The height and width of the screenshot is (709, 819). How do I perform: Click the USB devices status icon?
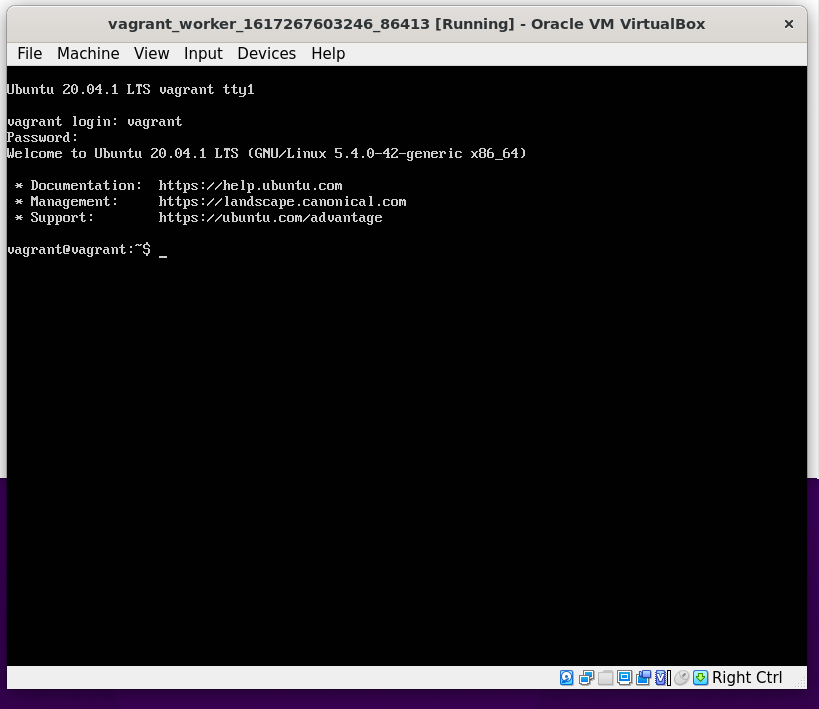click(x=643, y=678)
